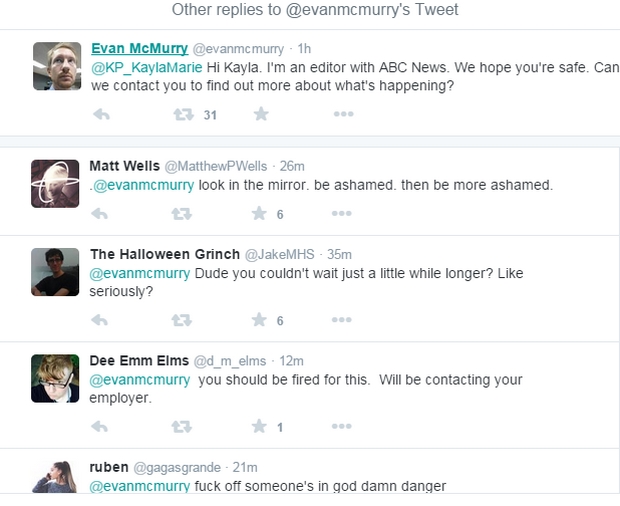Favorite The Halloween Grinch's tweet

coord(260,321)
